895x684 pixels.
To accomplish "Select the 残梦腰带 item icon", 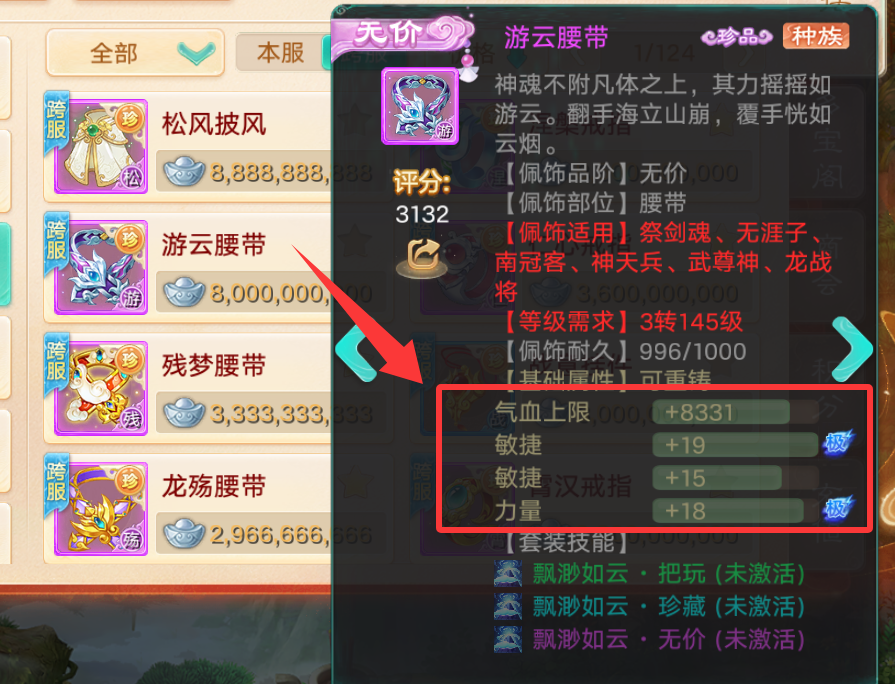I will (101, 388).
